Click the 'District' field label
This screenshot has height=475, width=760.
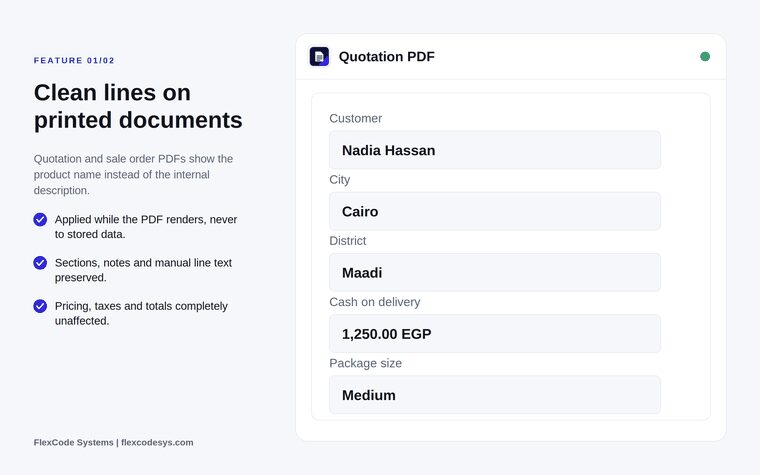[x=348, y=241]
